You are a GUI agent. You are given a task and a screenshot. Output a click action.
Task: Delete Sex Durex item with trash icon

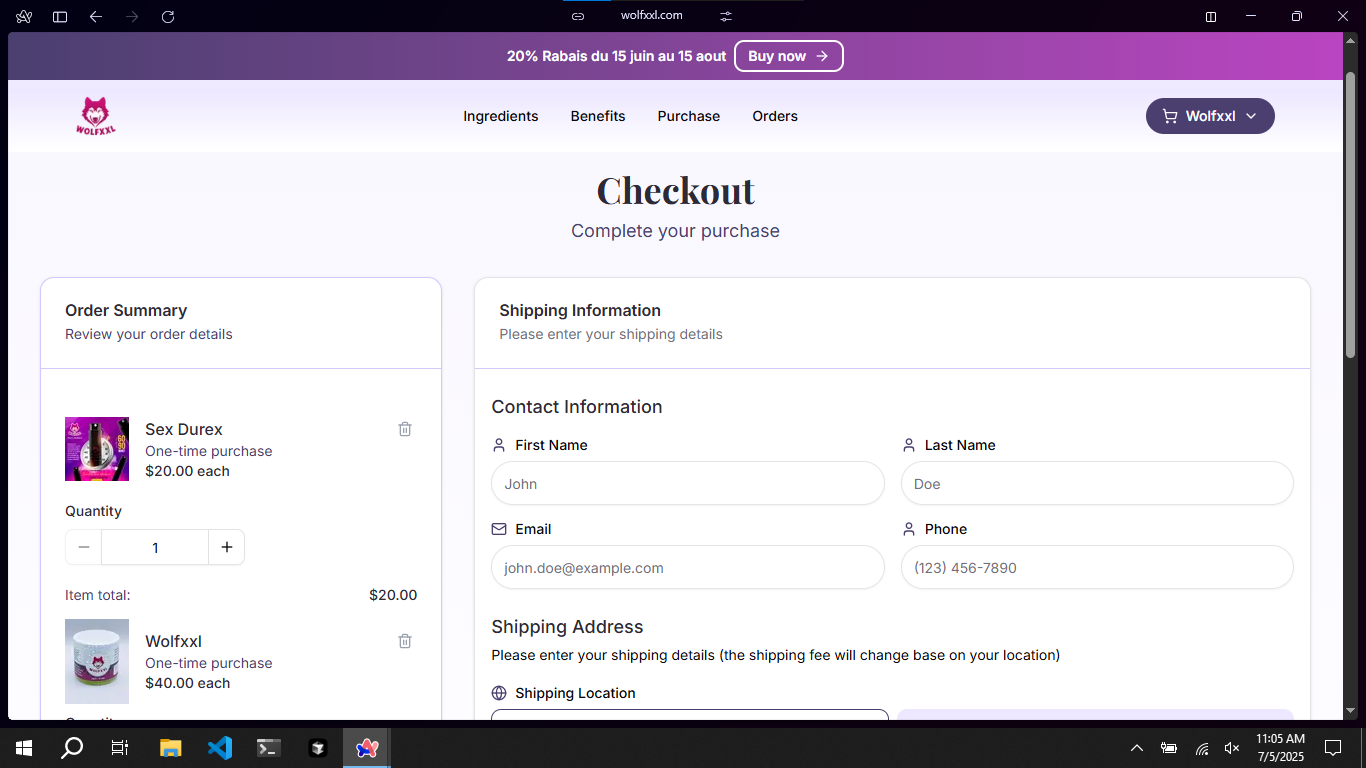coord(405,429)
